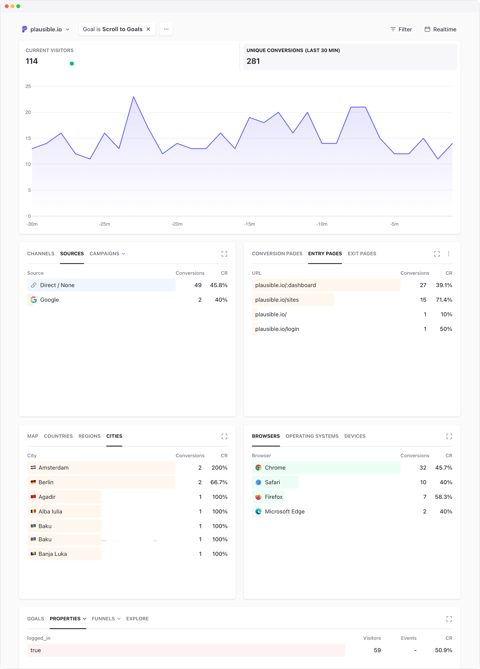Click the flag icon beside Agadir
The height and width of the screenshot is (669, 480).
[x=33, y=497]
